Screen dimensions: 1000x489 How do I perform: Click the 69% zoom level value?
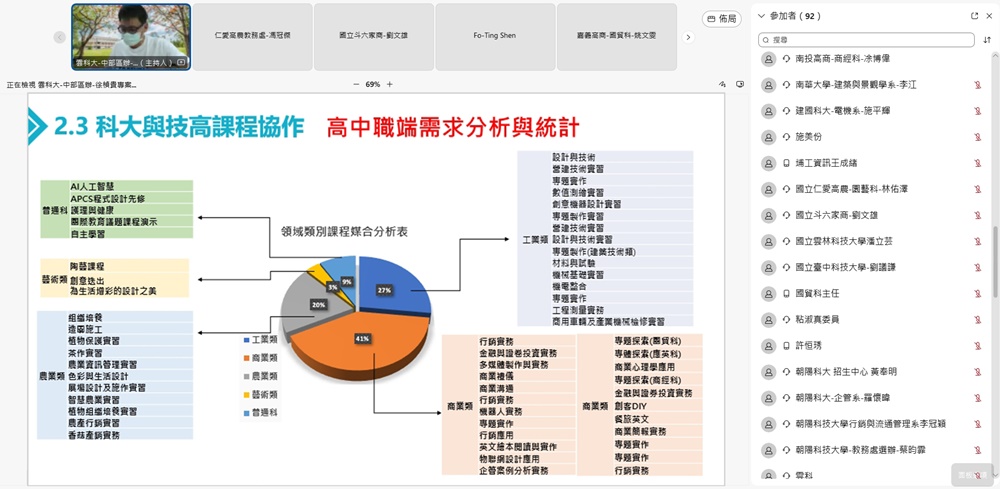click(372, 84)
